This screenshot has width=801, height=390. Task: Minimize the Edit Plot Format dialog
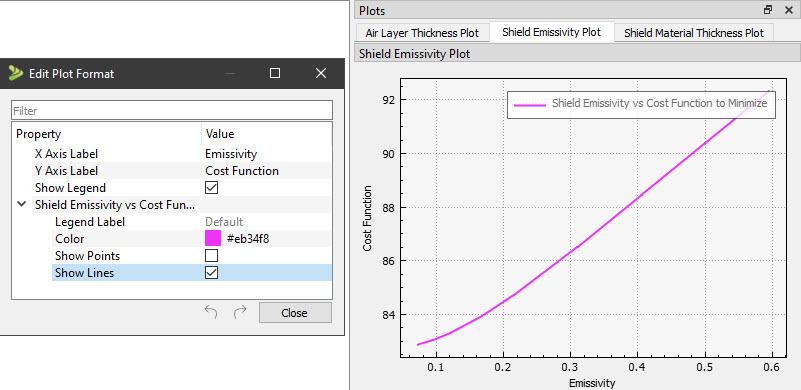pyautogui.click(x=230, y=74)
